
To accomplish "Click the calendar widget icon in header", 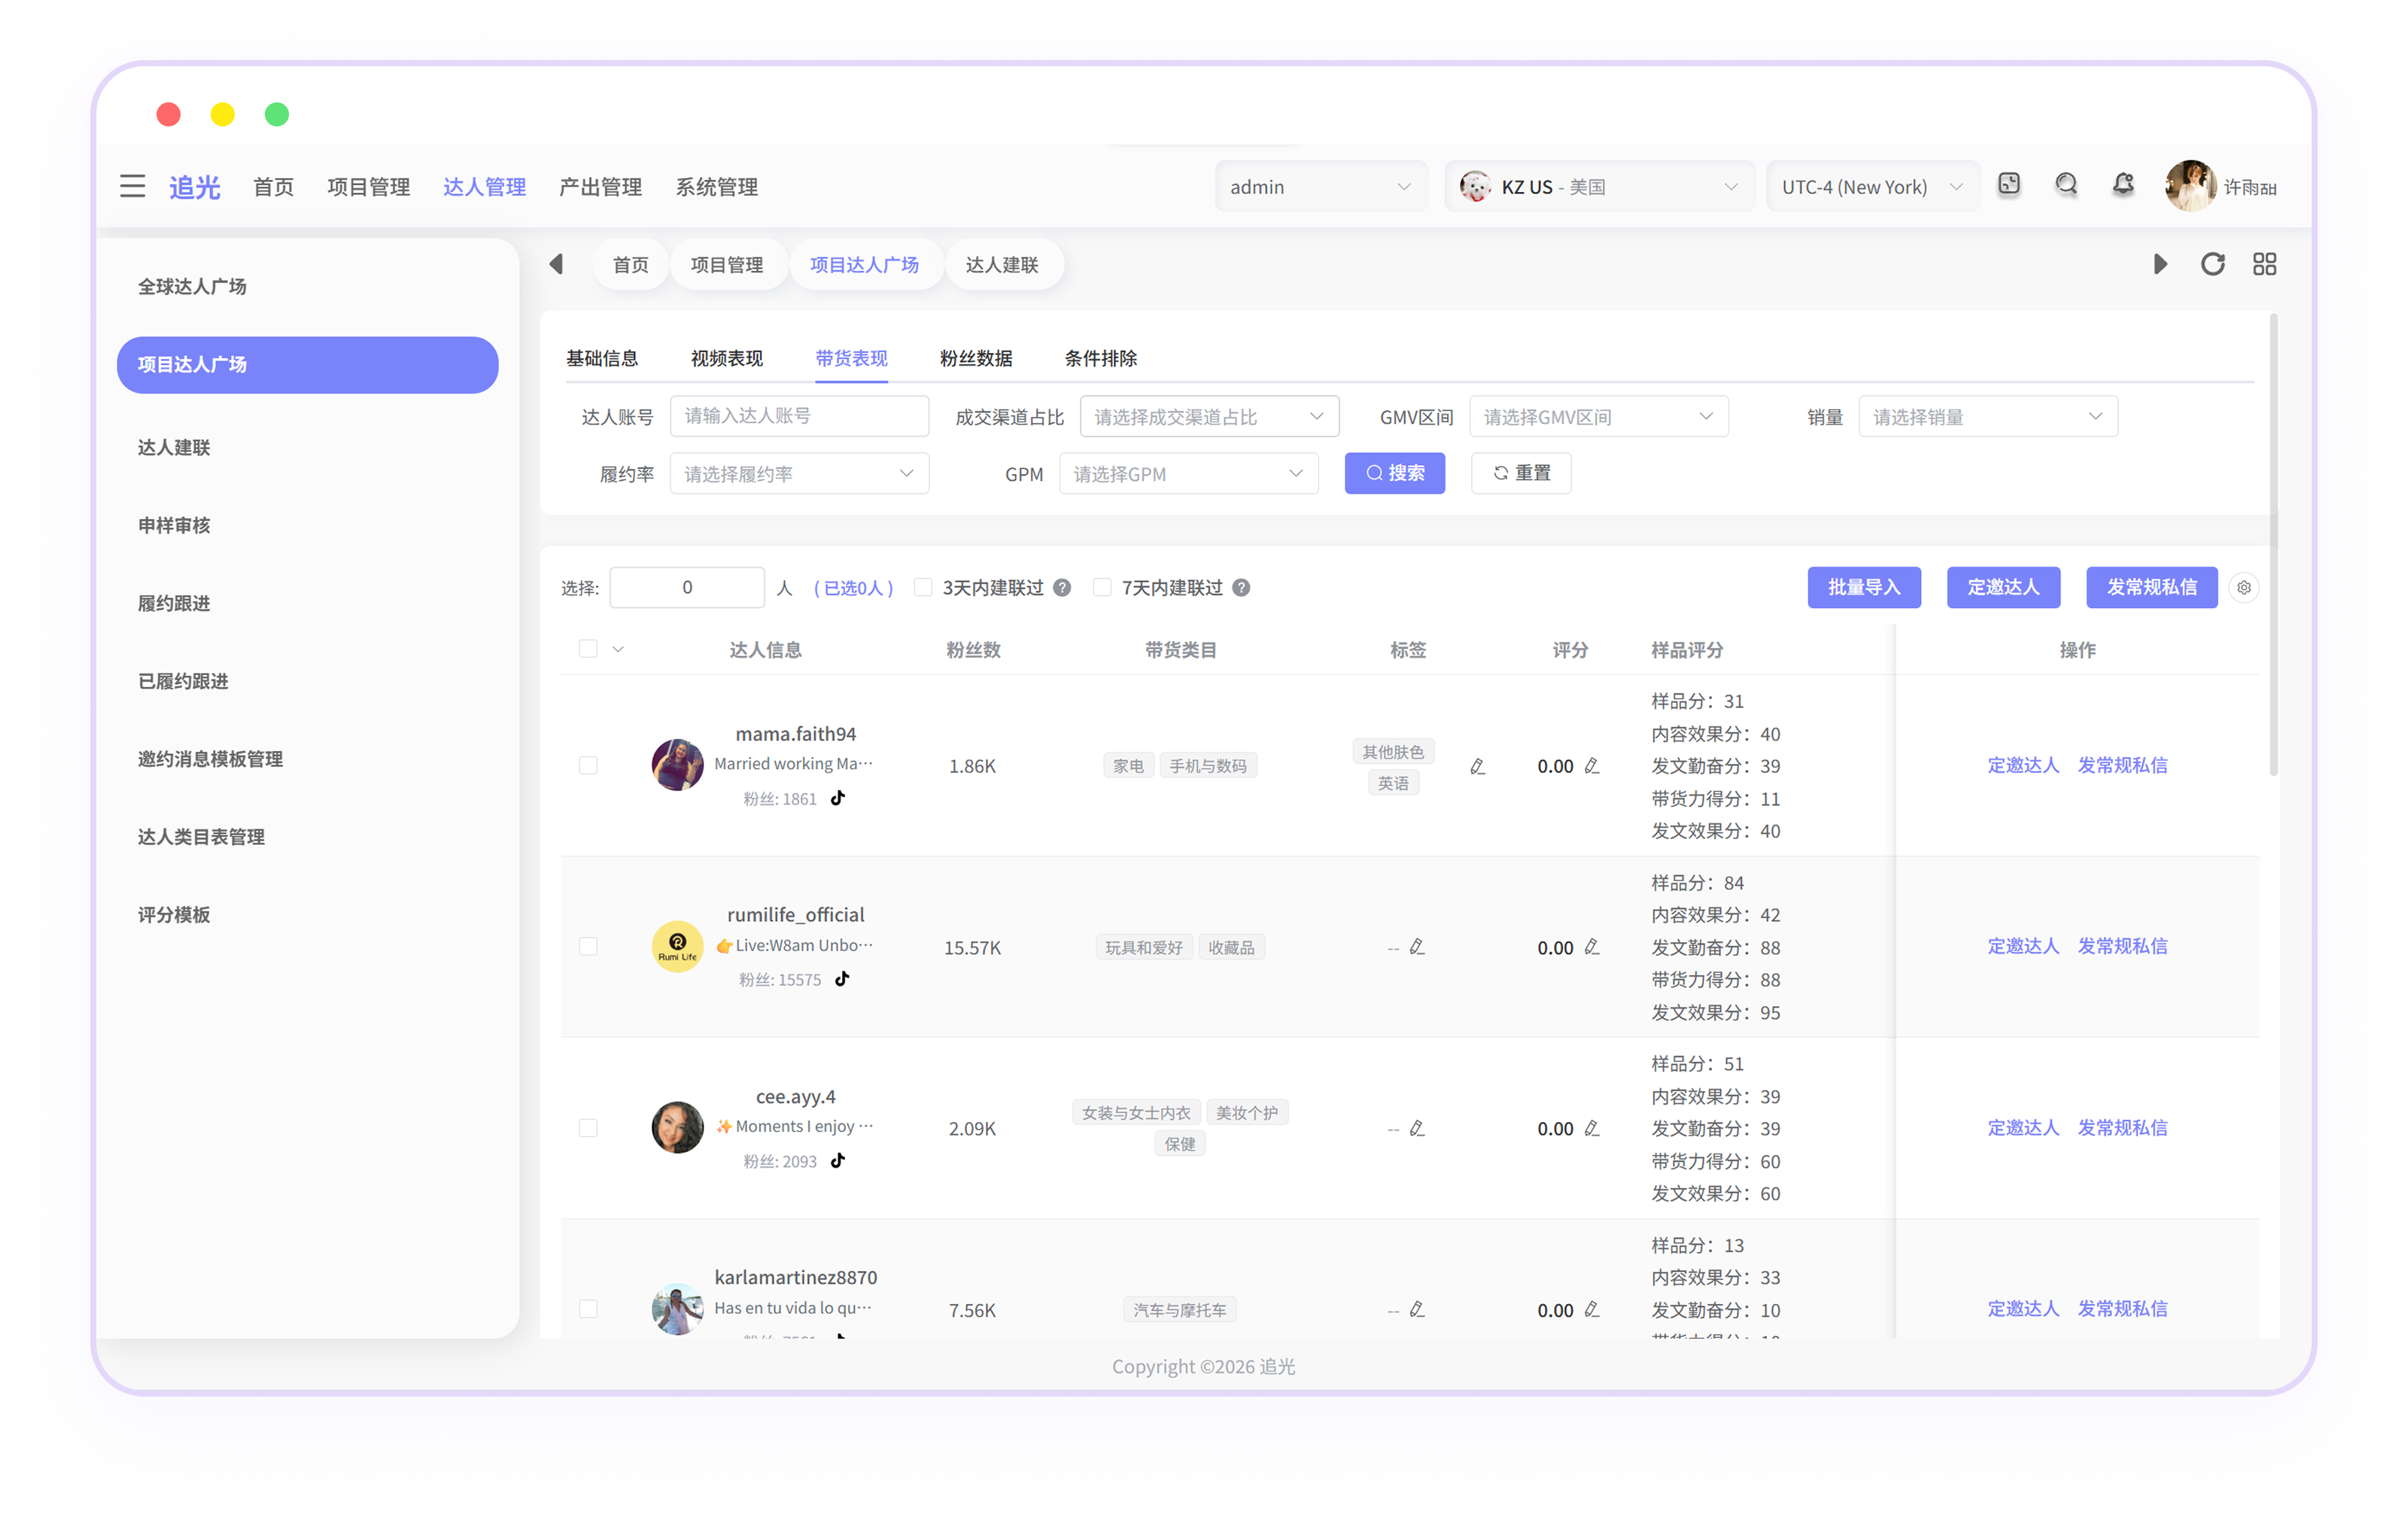I will (2009, 185).
